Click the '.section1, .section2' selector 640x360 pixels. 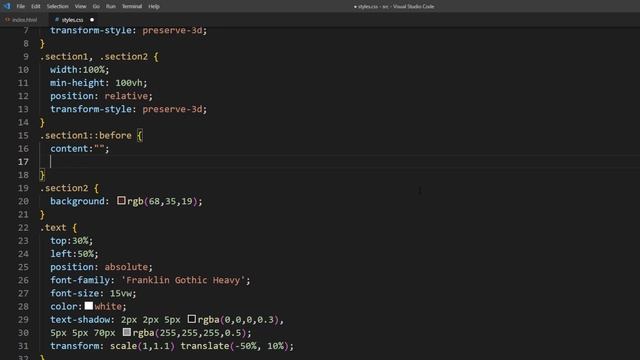(94, 57)
